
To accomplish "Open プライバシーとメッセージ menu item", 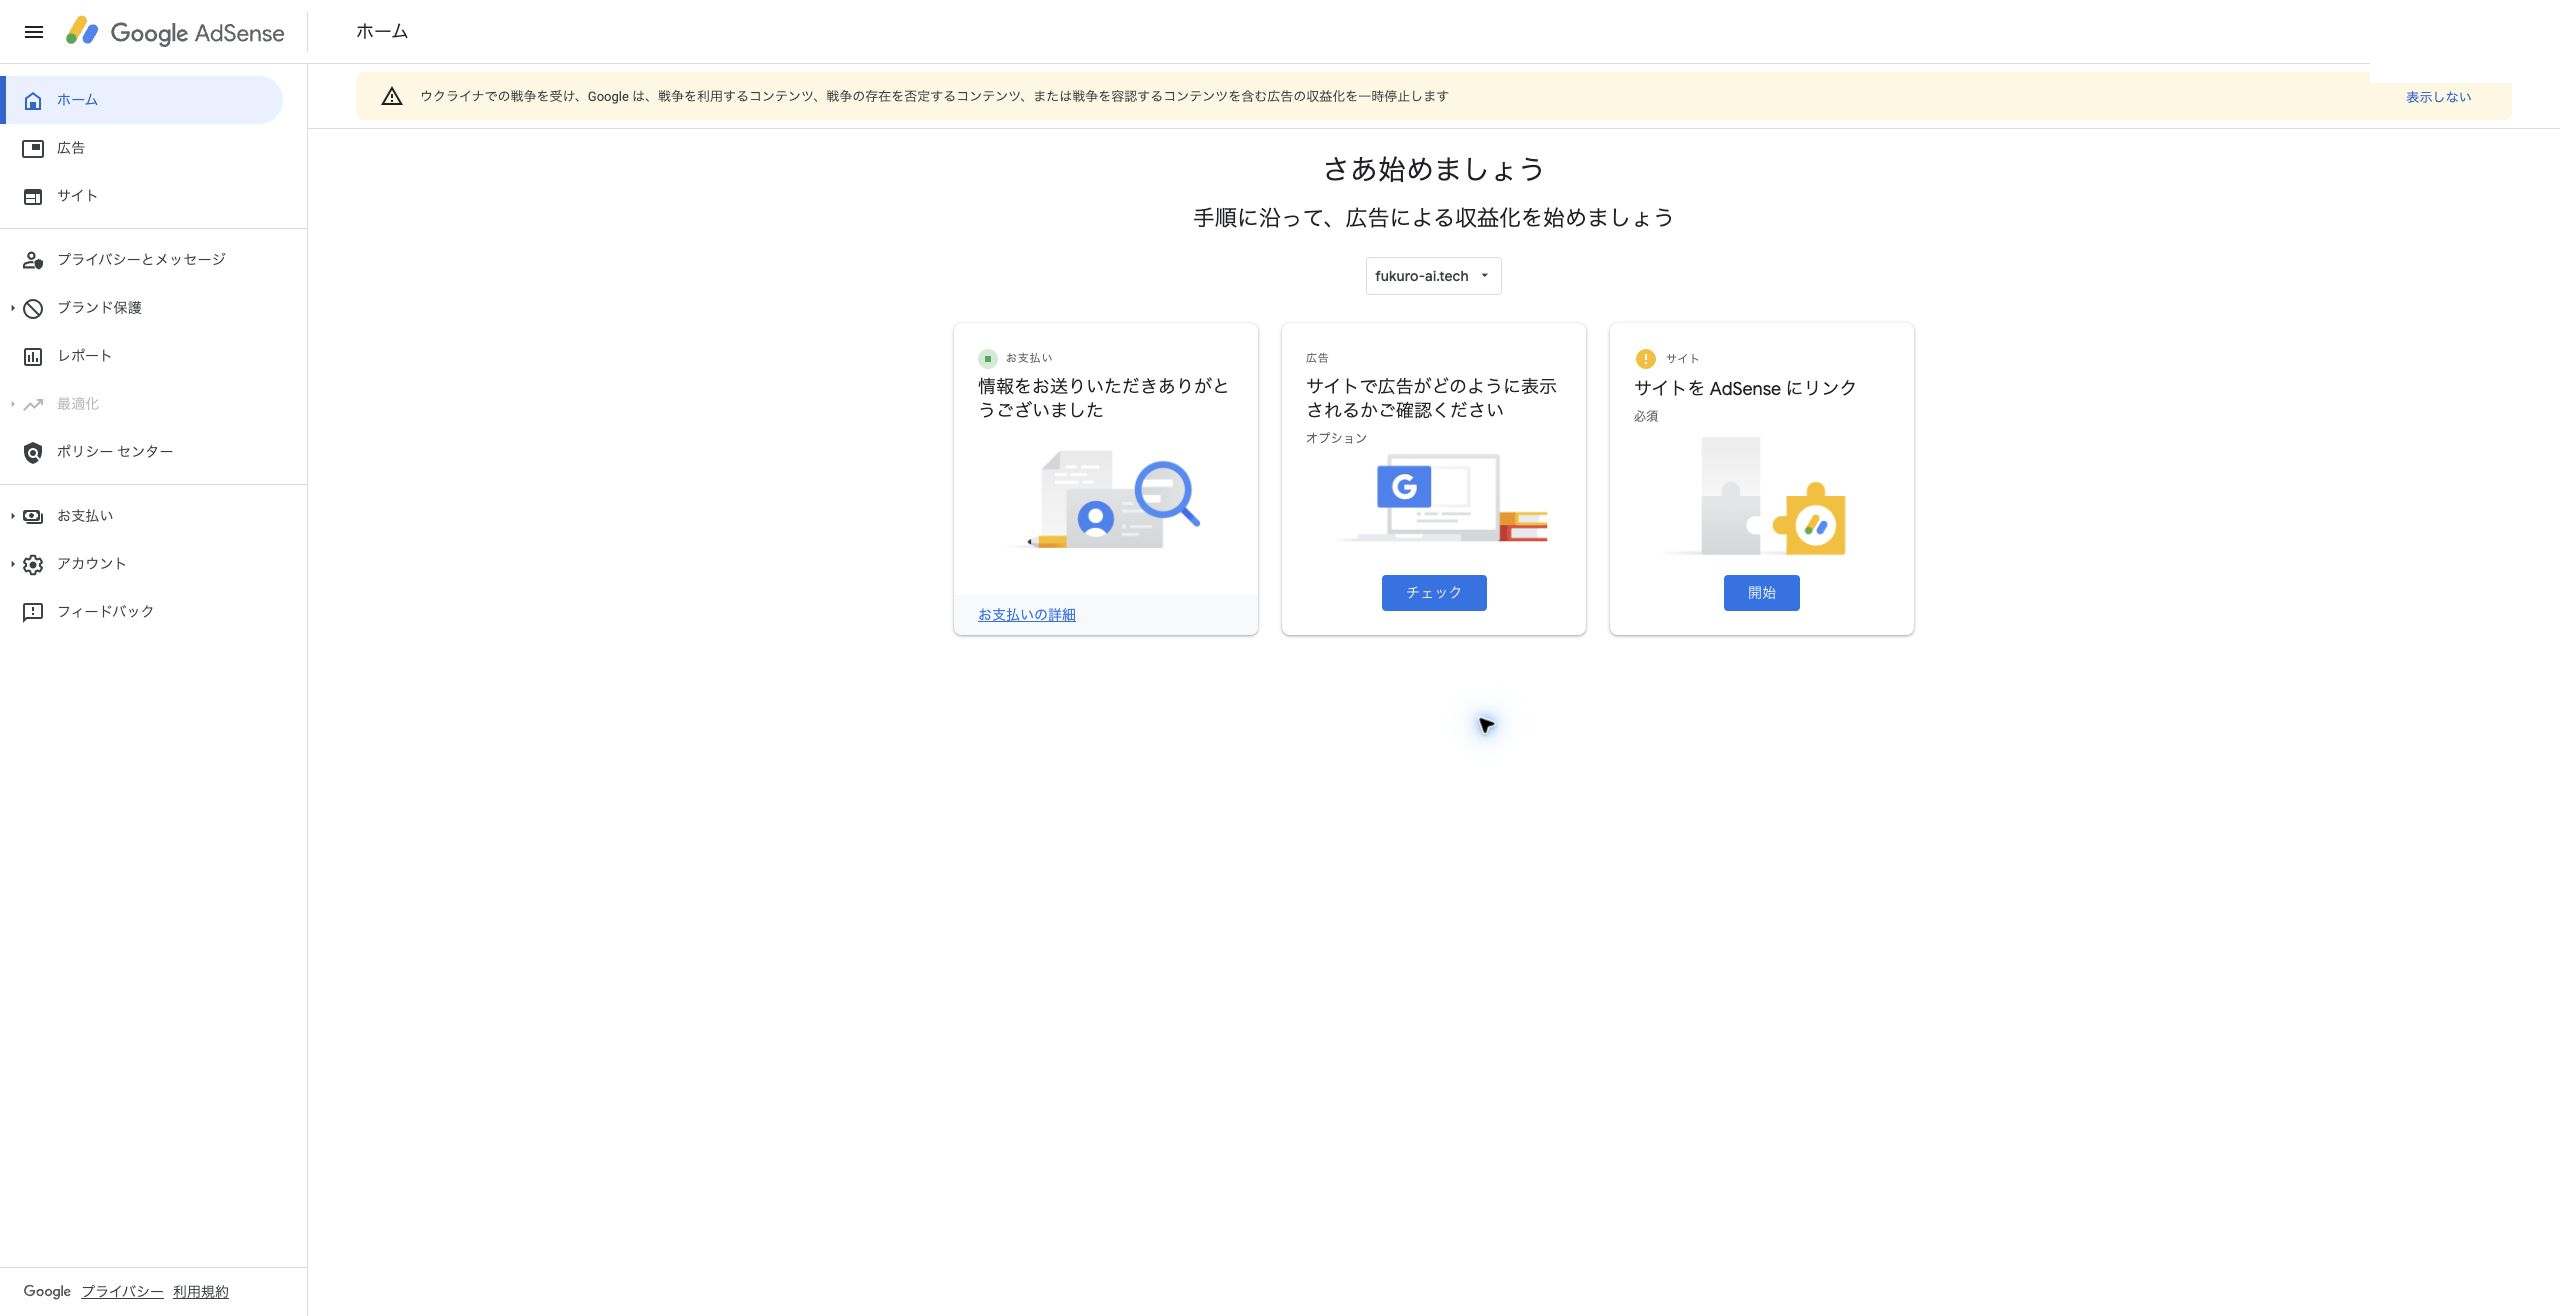I will click(143, 260).
